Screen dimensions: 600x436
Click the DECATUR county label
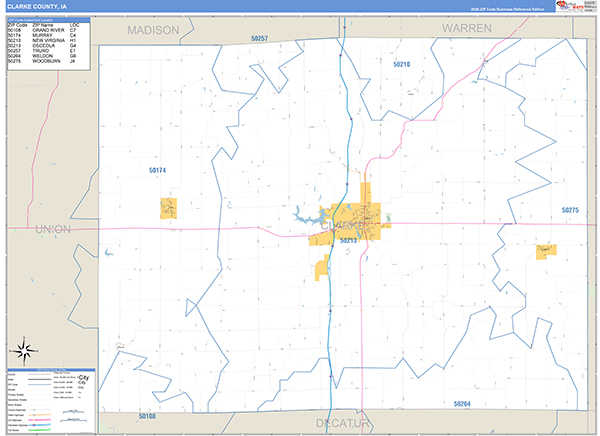click(x=342, y=423)
